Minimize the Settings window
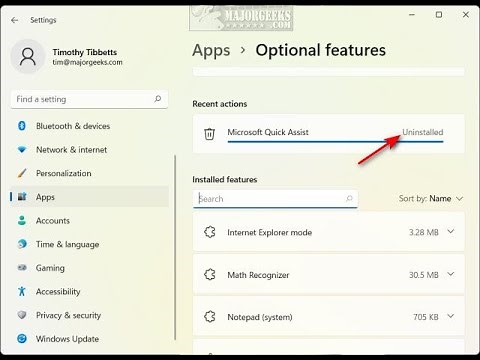480x360 pixels. [x=412, y=15]
